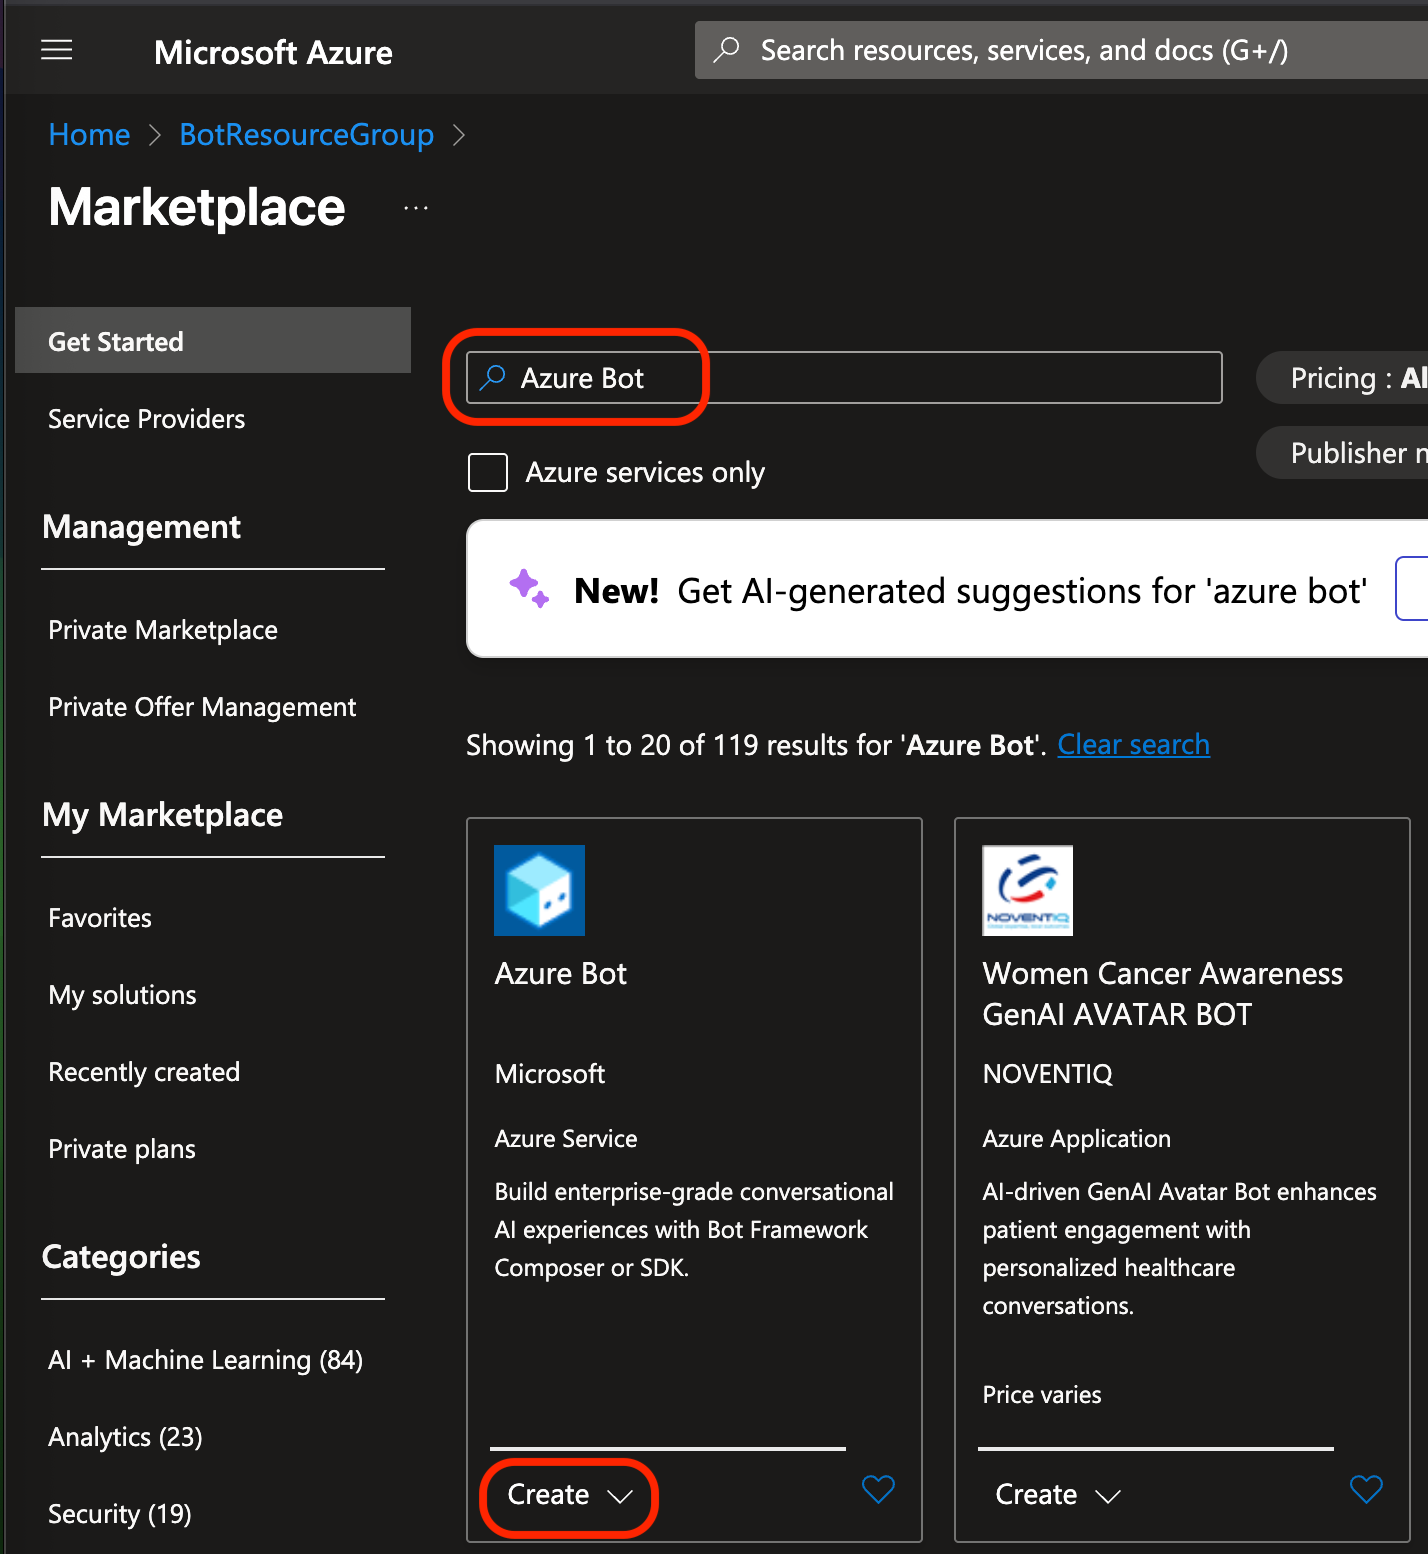Open Service Providers section
The height and width of the screenshot is (1554, 1428).
pos(147,419)
